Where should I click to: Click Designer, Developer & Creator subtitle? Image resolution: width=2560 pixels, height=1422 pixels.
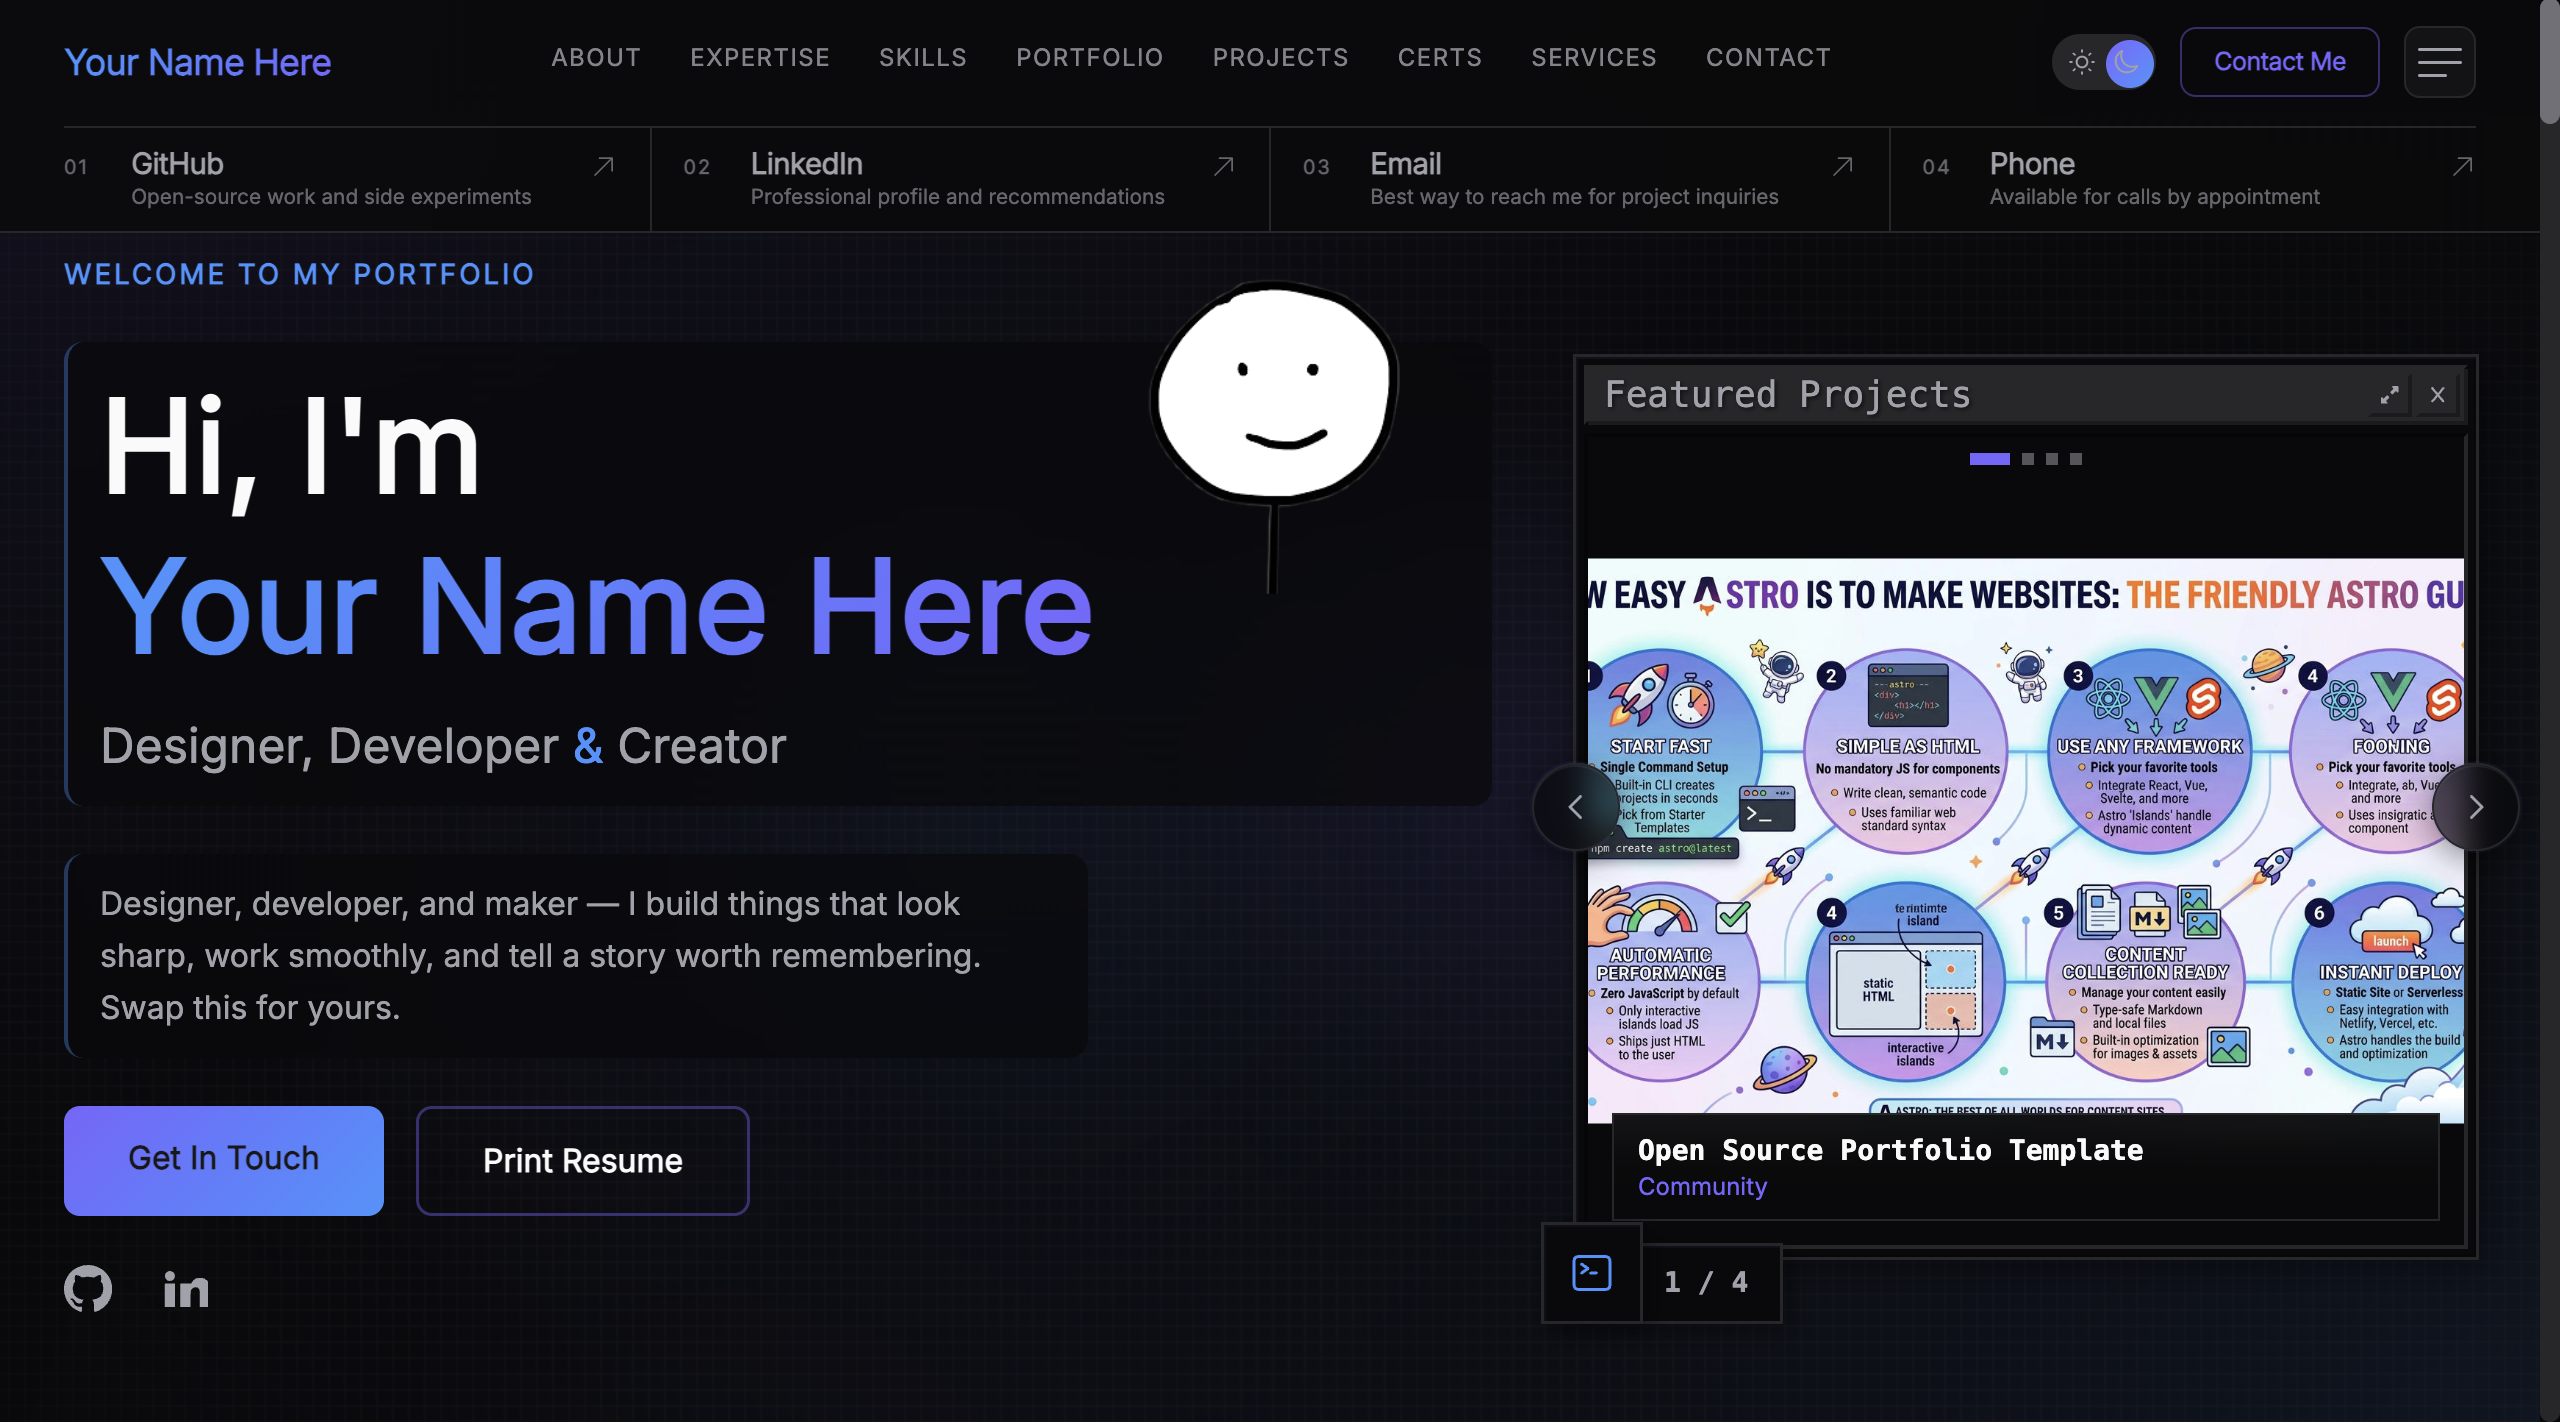443,746
